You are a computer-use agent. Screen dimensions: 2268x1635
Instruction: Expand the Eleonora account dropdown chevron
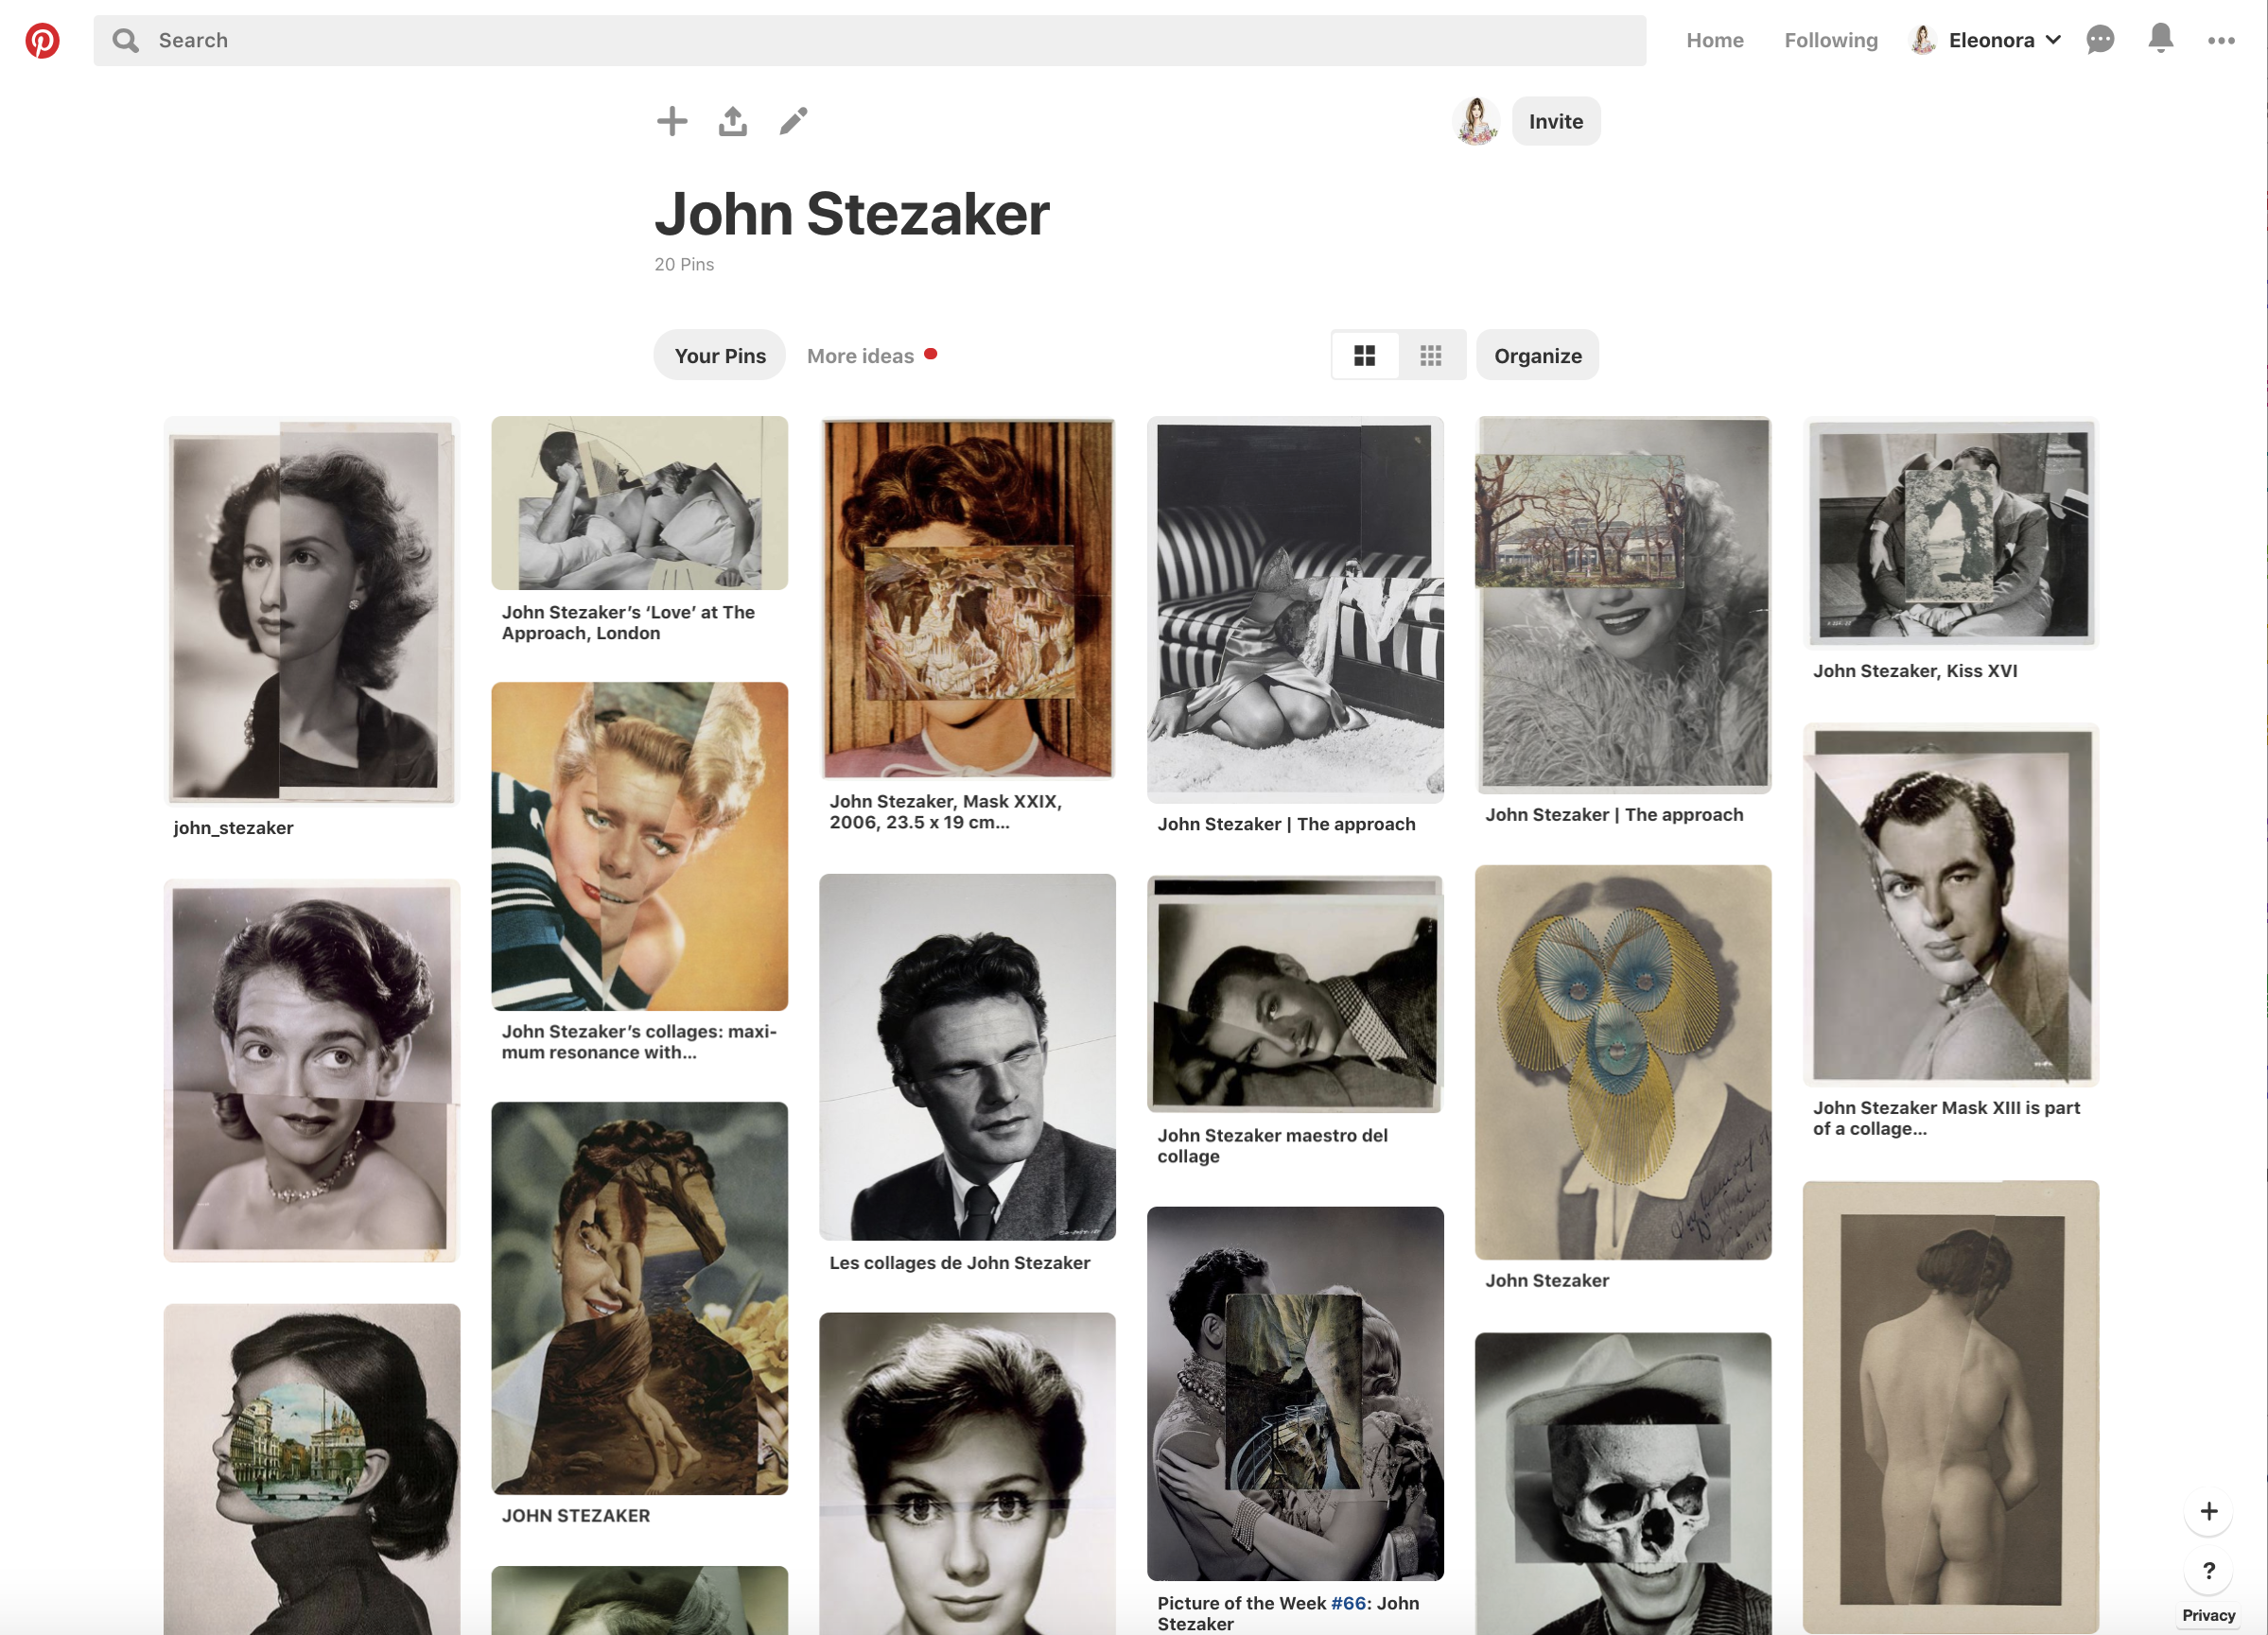2054,40
